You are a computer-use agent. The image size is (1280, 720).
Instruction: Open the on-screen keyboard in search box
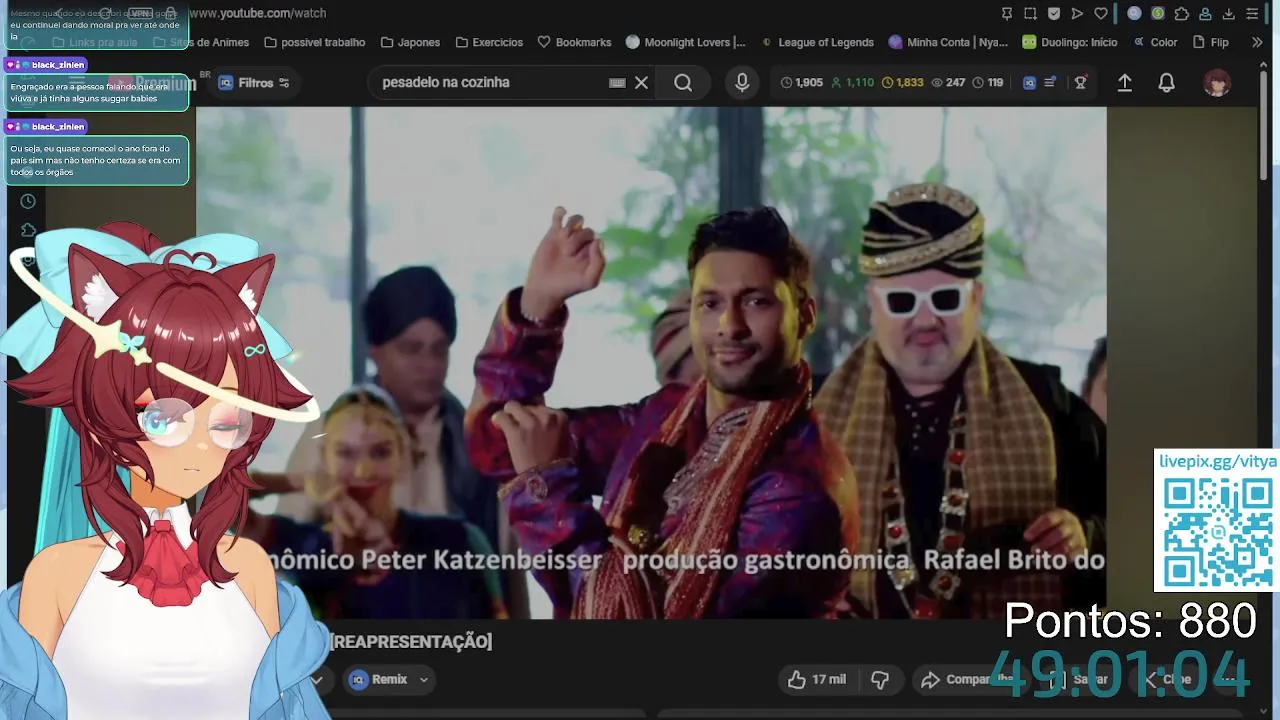click(x=617, y=83)
